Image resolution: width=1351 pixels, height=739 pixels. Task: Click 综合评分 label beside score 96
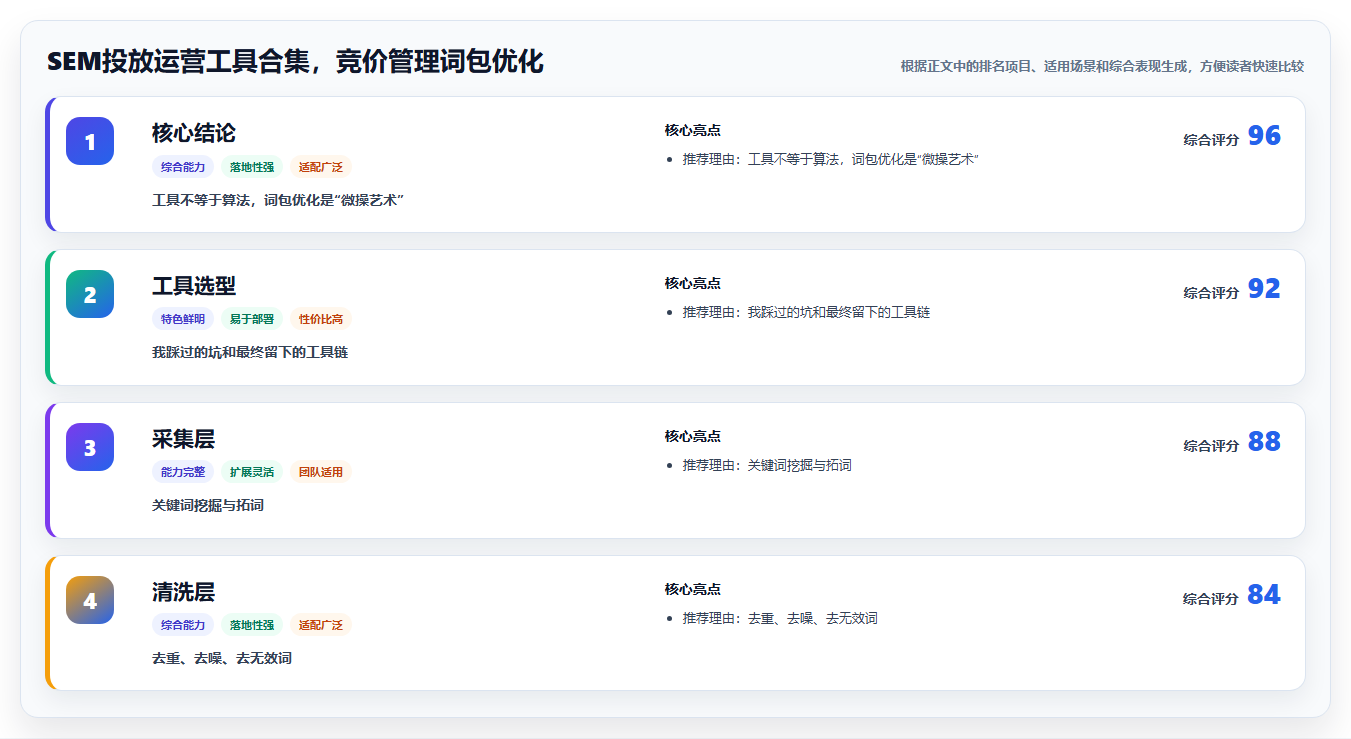click(1211, 140)
